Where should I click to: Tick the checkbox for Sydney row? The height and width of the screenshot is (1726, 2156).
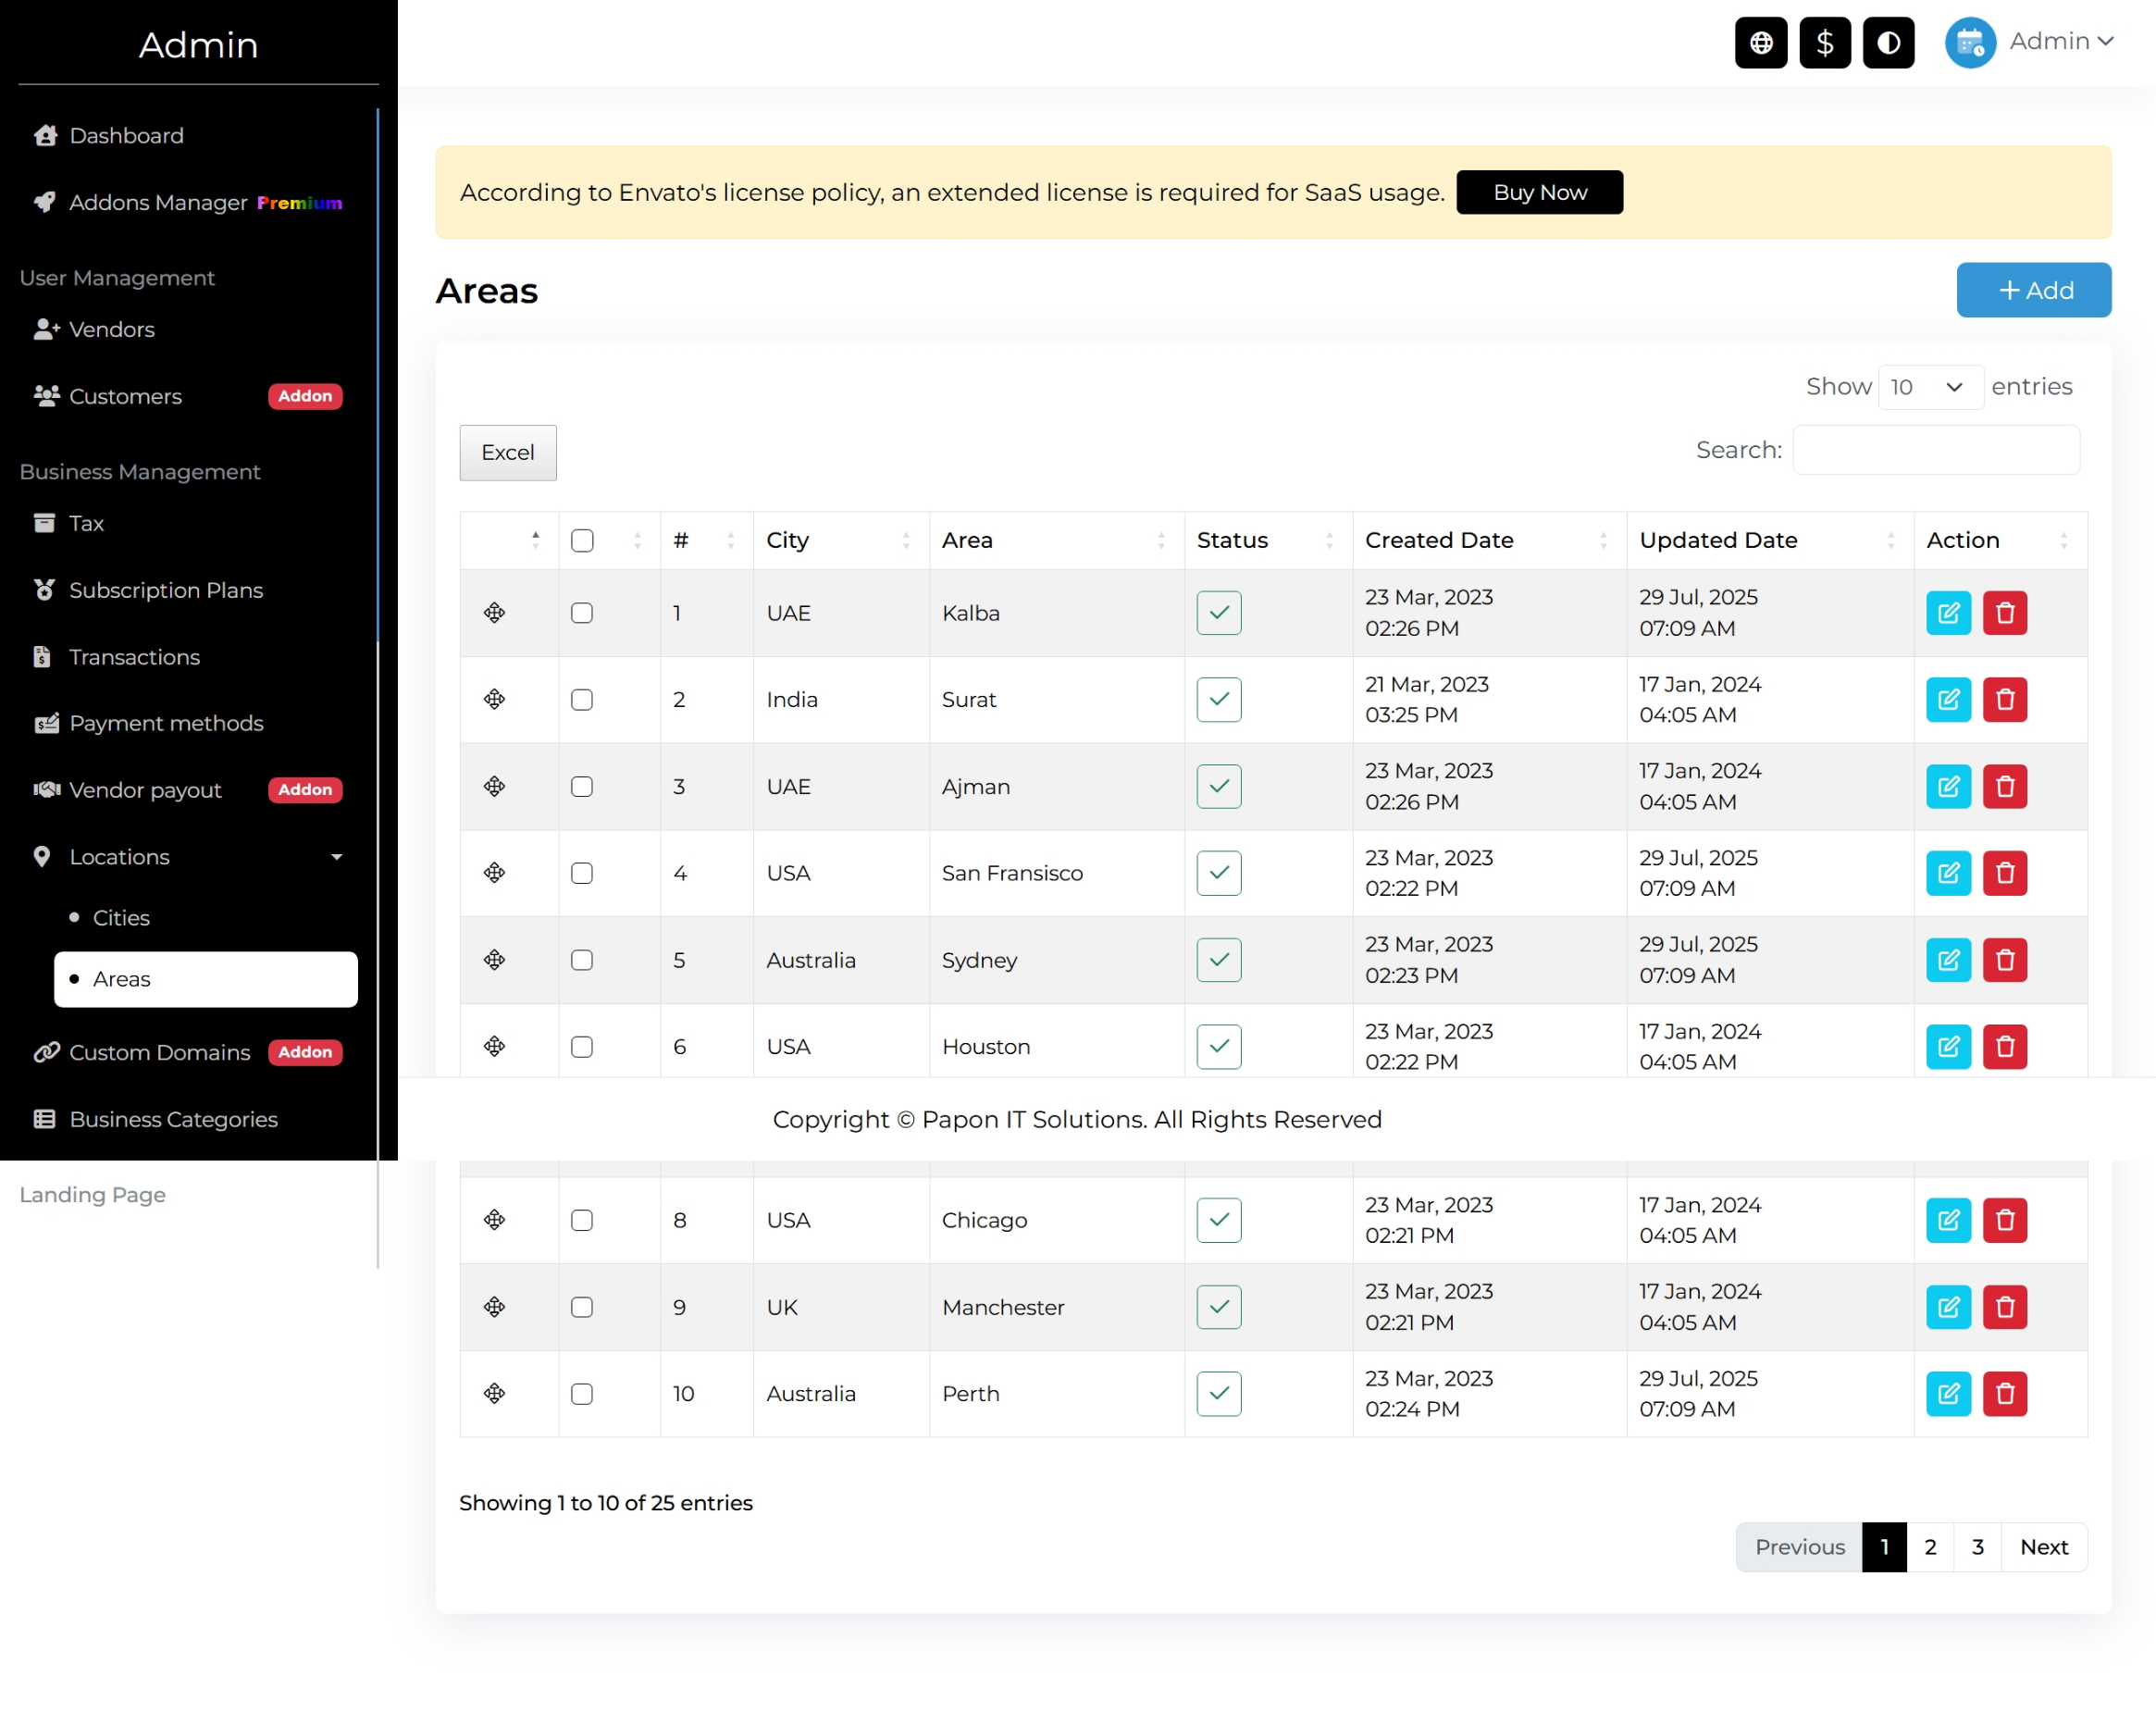click(x=582, y=960)
